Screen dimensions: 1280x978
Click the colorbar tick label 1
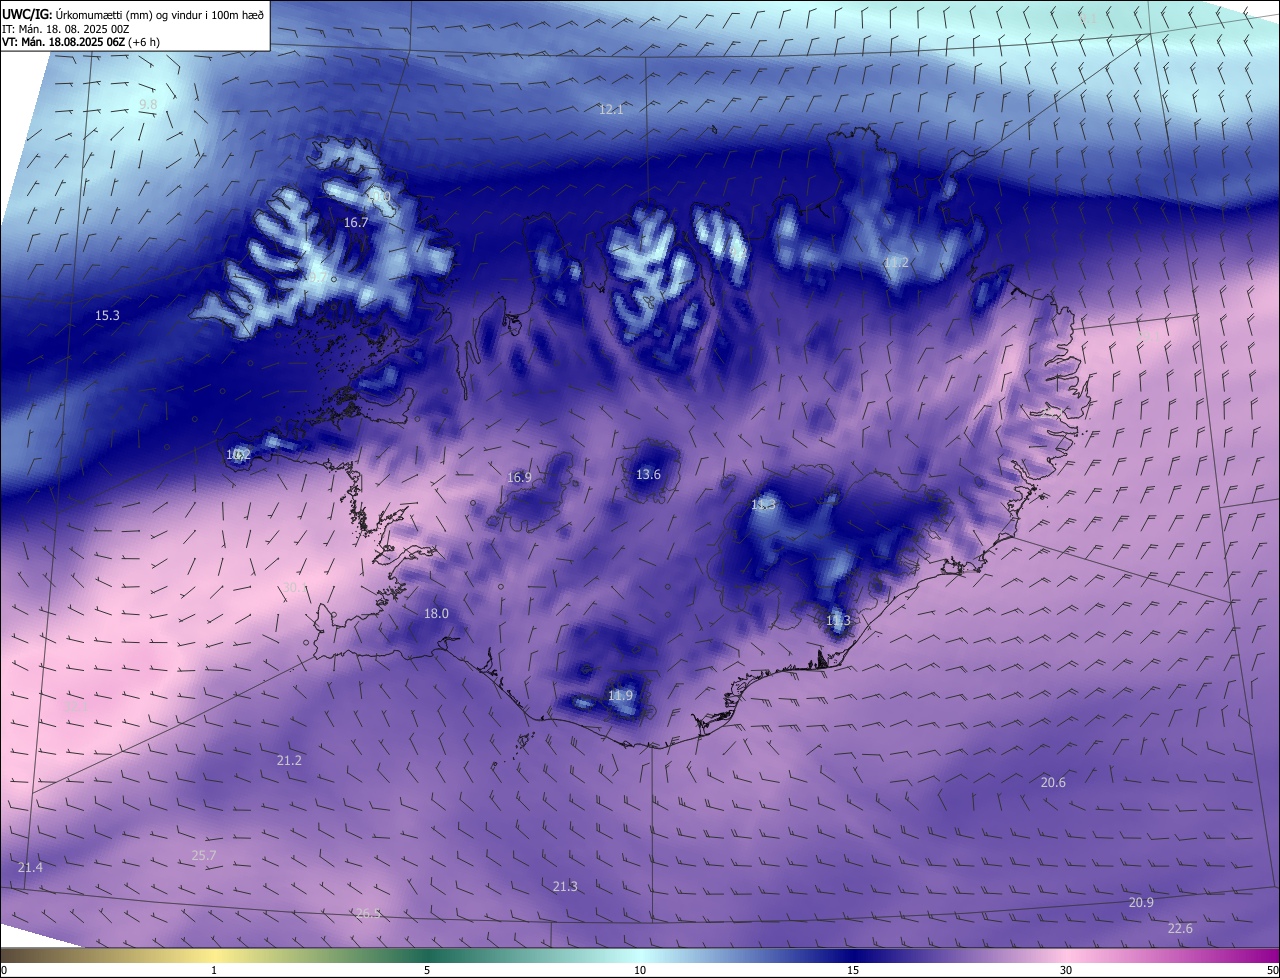coord(214,971)
